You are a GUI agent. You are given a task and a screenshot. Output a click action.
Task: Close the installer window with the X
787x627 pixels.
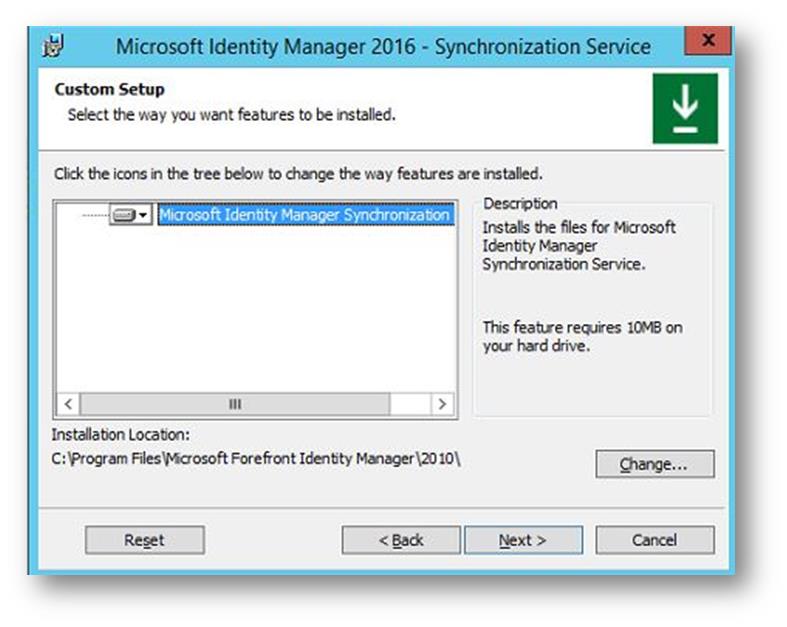708,40
